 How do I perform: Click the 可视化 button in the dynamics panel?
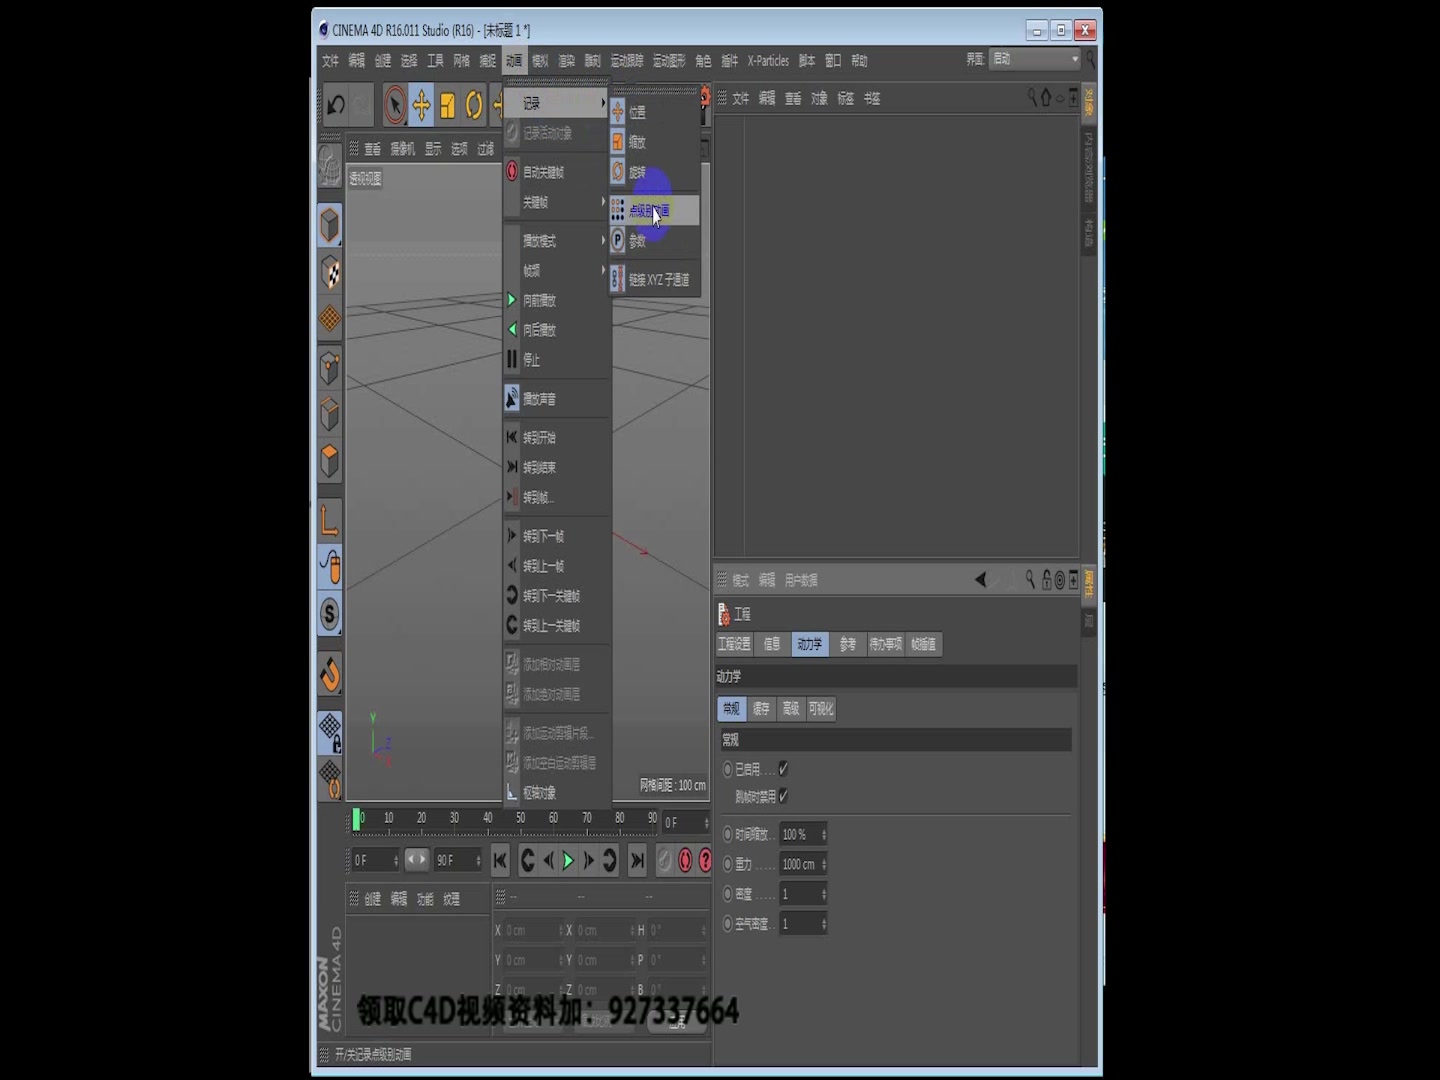tap(820, 709)
